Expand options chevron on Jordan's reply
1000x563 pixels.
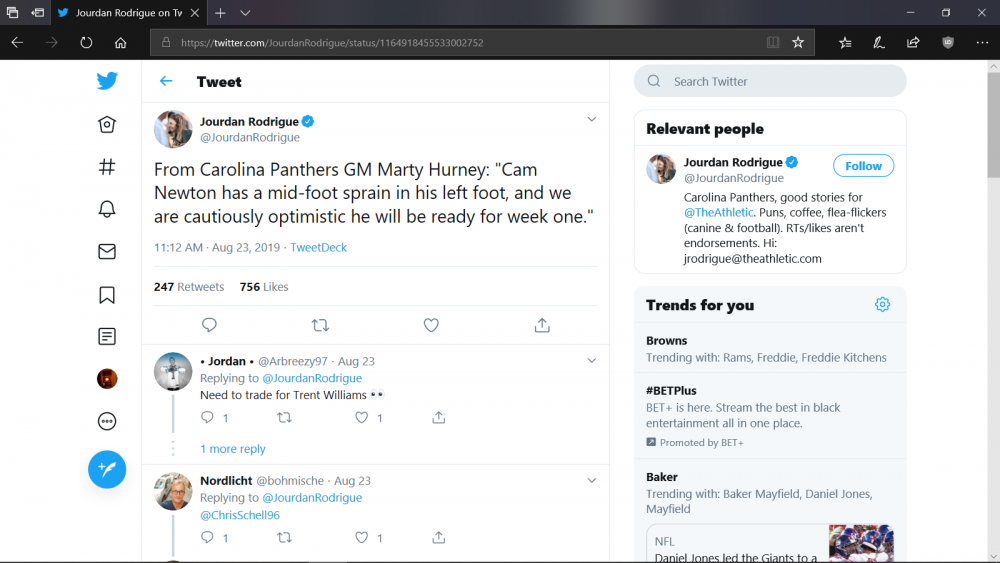click(592, 361)
